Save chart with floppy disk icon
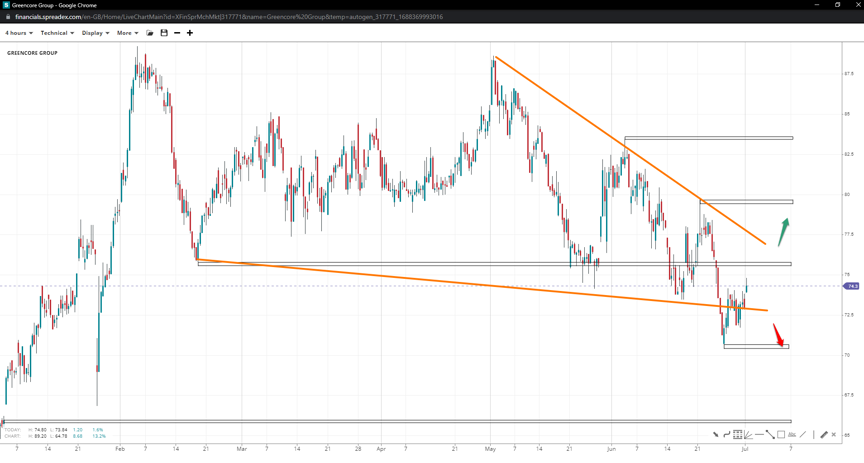 [x=164, y=33]
